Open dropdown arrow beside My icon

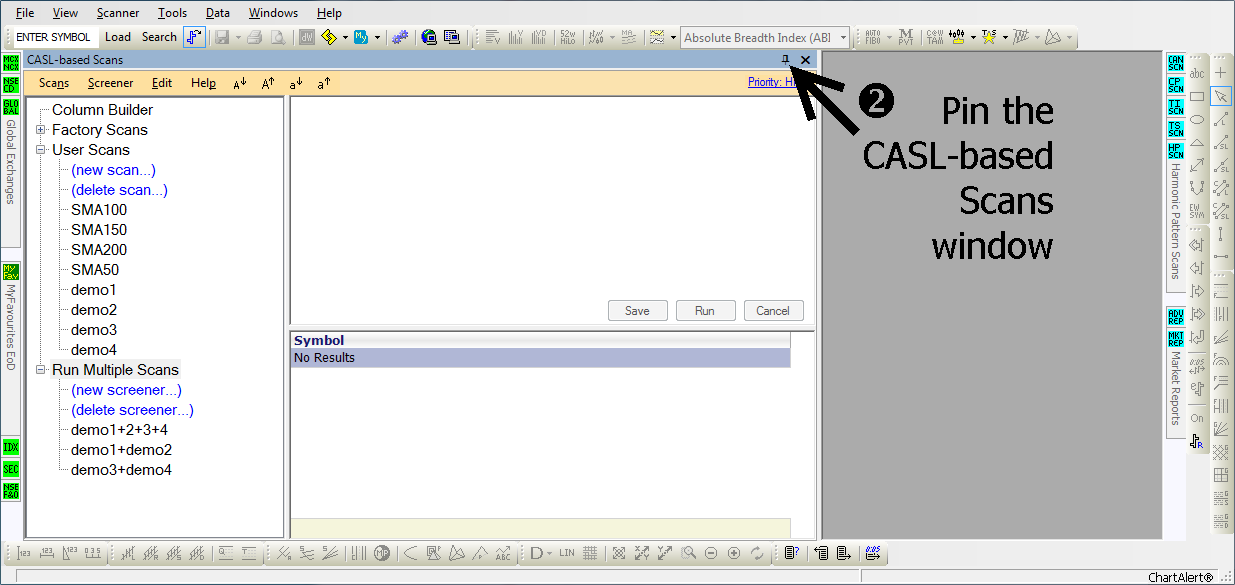coord(377,37)
